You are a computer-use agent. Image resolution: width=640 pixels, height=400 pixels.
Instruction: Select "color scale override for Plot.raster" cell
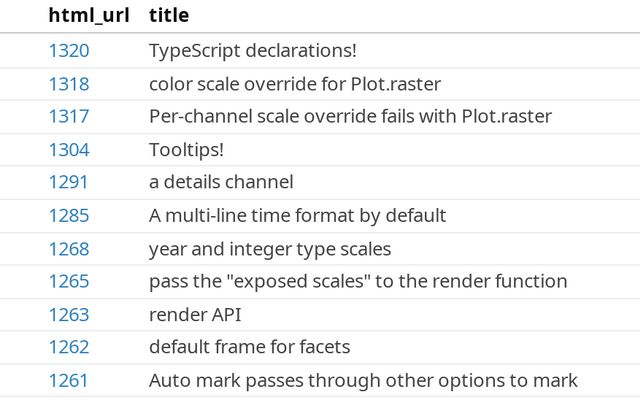[x=295, y=83]
